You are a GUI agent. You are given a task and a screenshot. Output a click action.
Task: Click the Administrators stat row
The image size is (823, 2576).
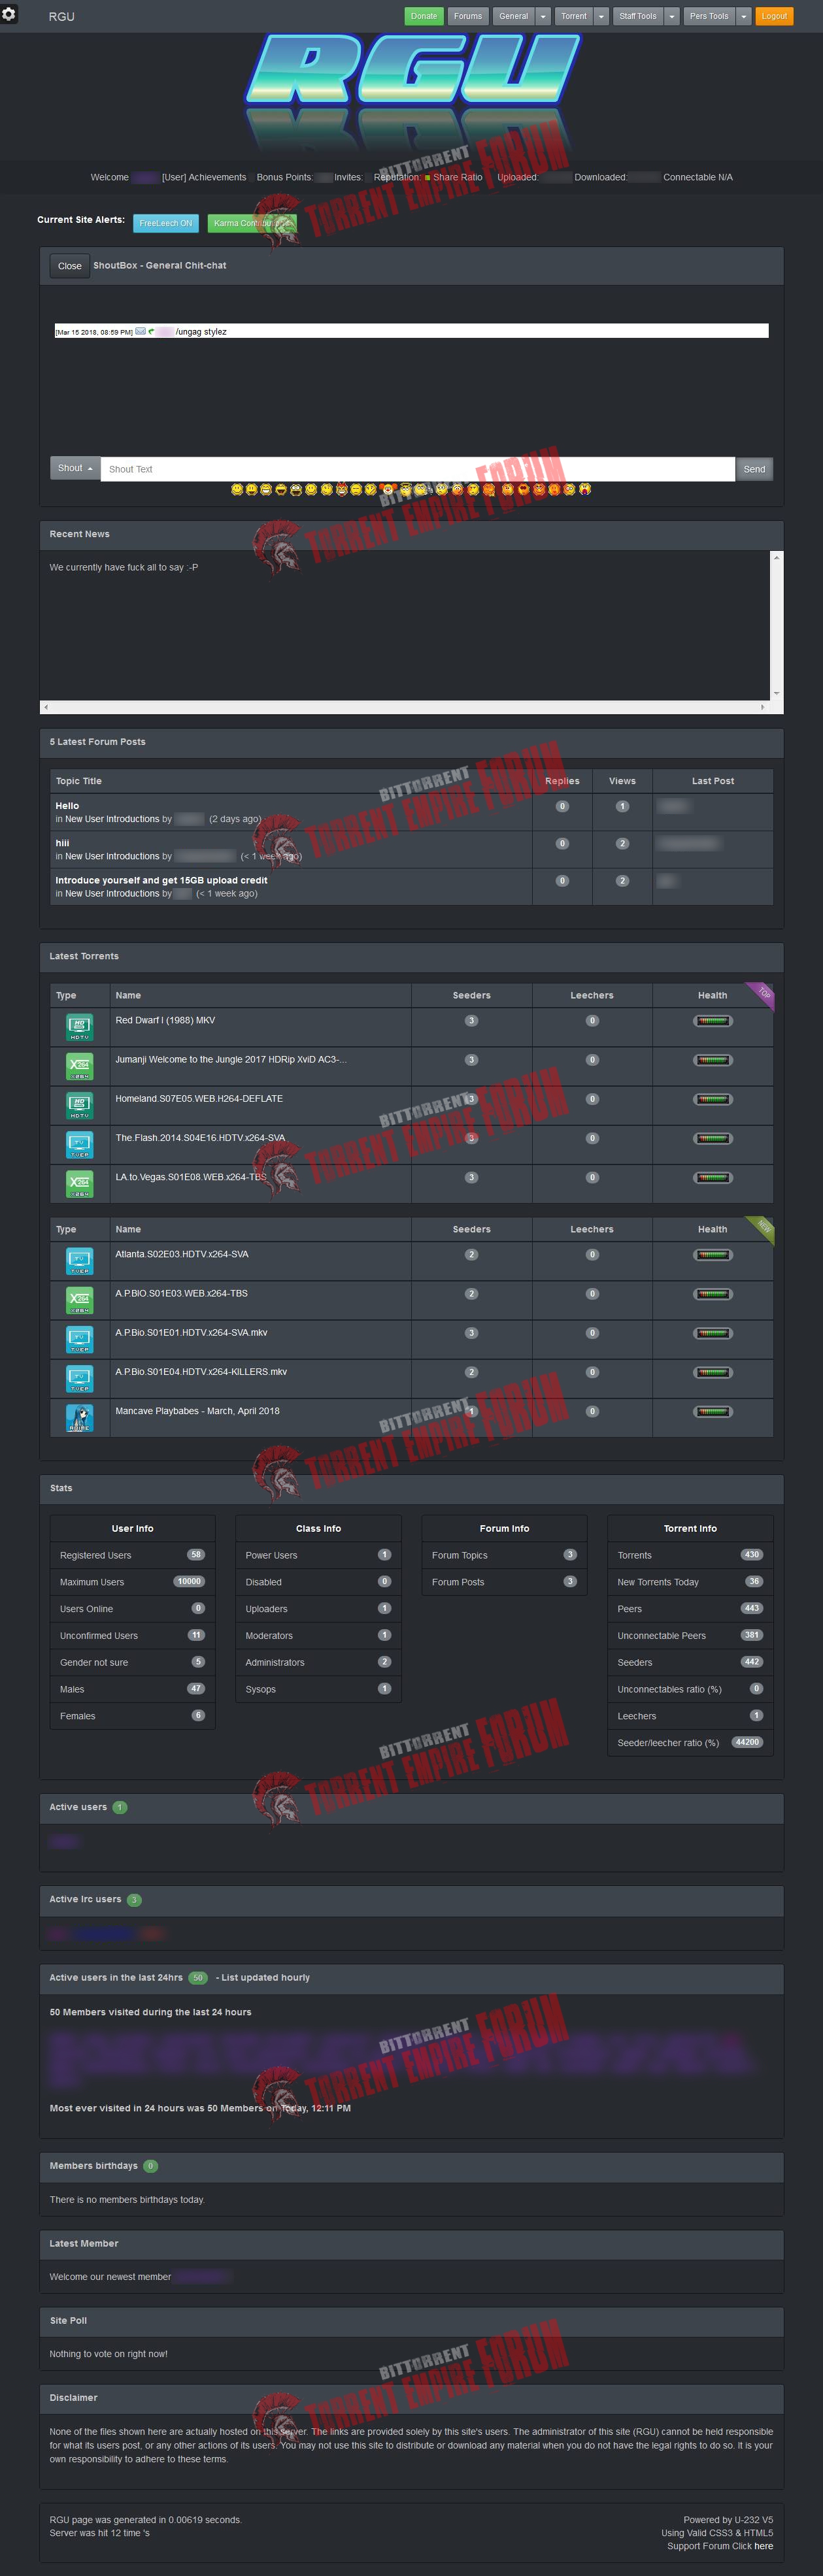318,1663
